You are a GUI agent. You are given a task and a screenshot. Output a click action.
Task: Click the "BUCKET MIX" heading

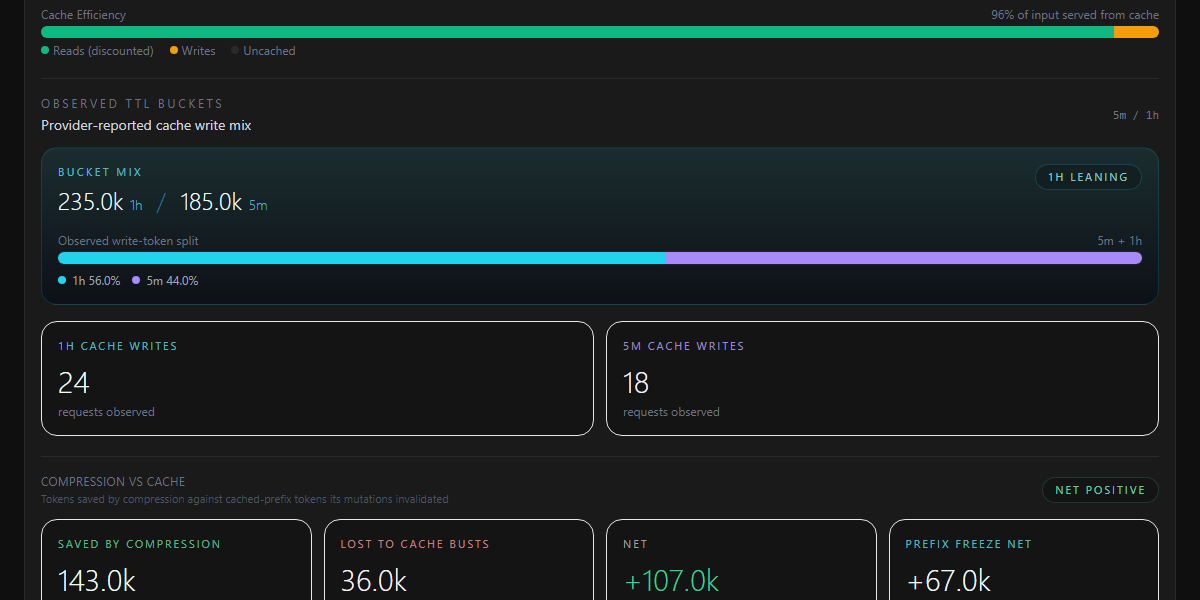coord(100,172)
